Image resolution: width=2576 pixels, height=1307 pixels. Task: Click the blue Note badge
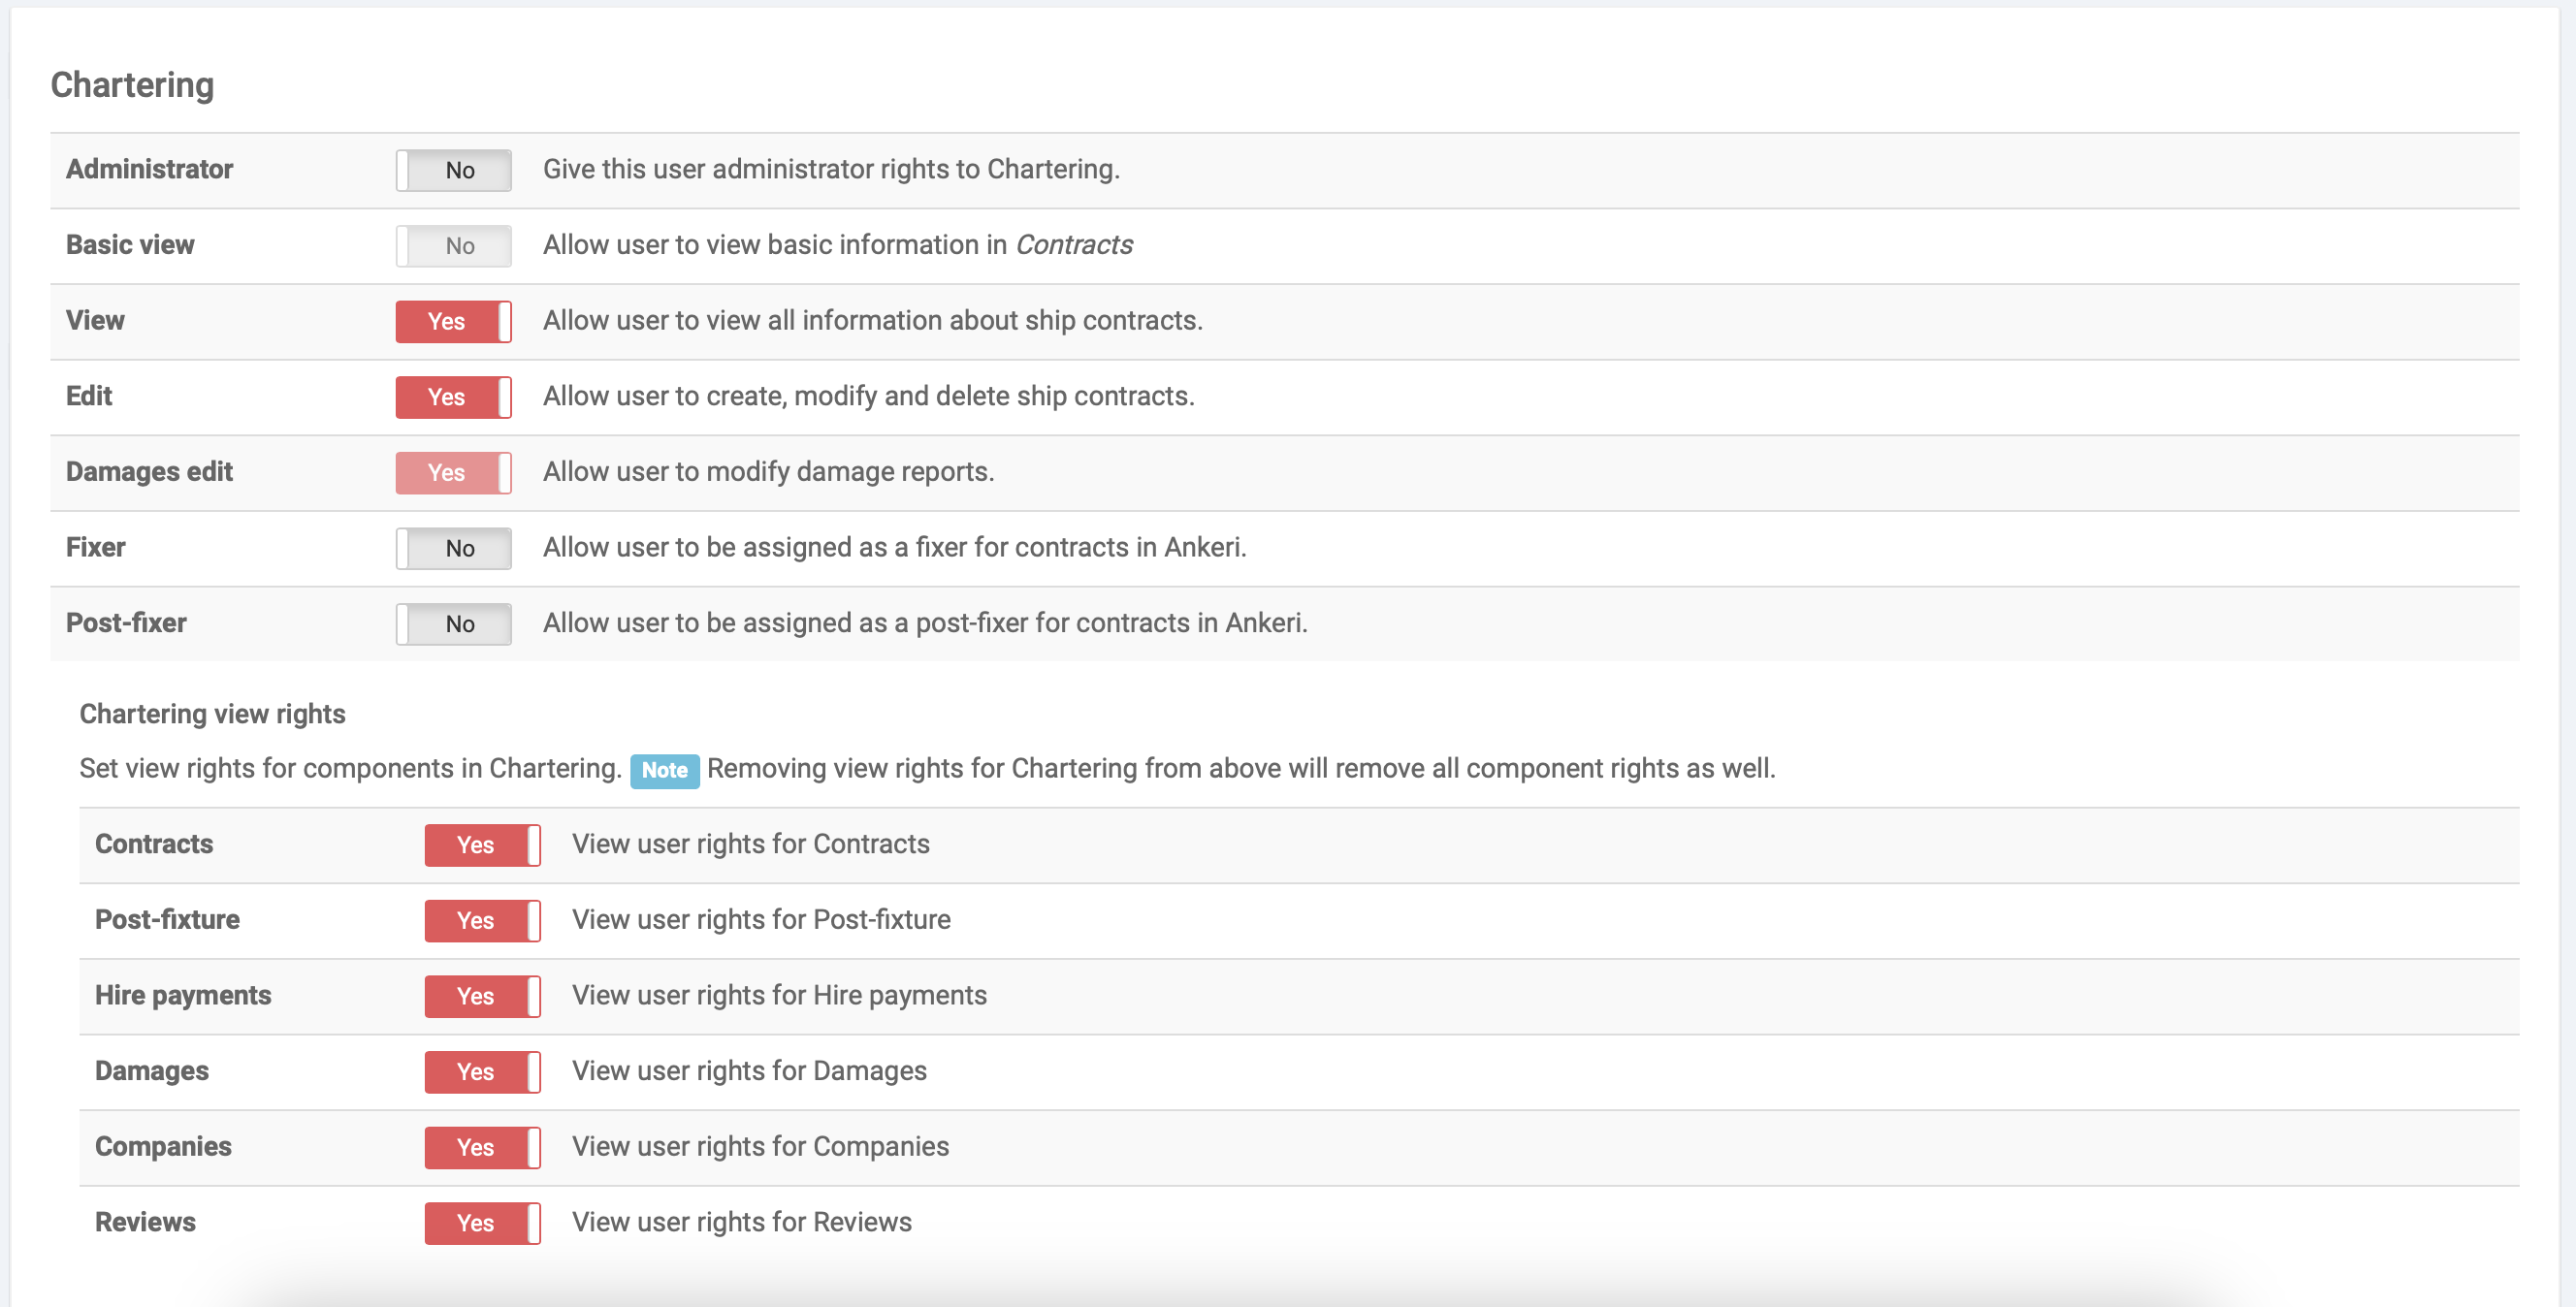[664, 770]
